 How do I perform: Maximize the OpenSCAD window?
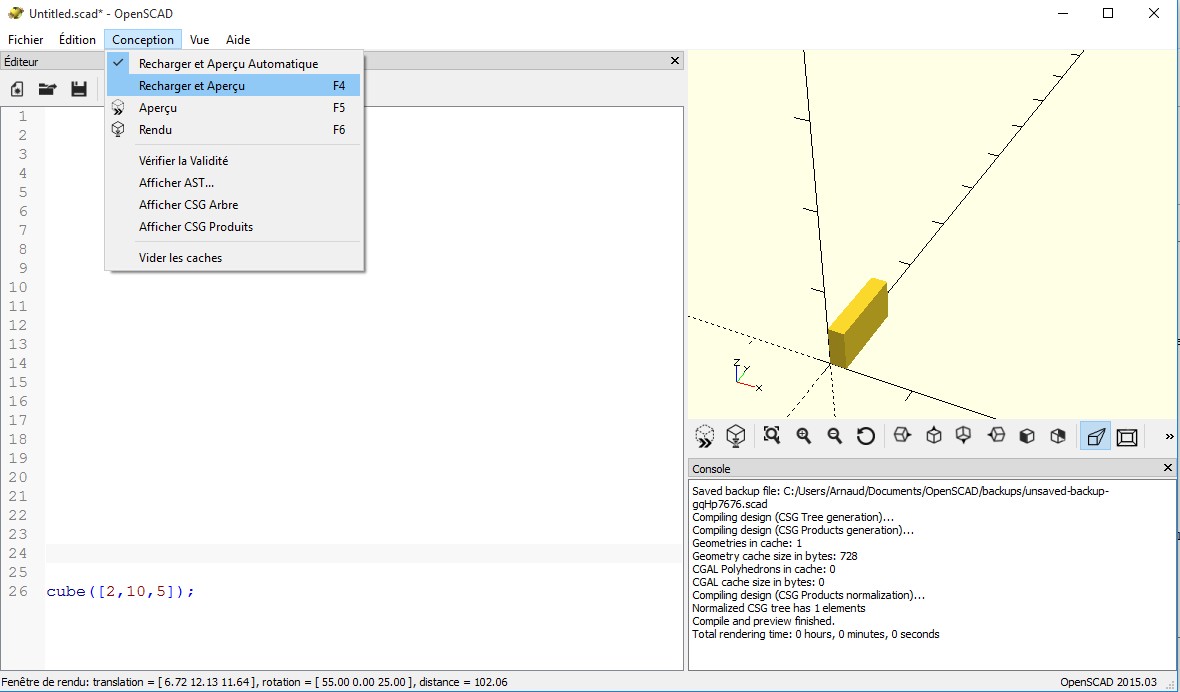[x=1108, y=14]
